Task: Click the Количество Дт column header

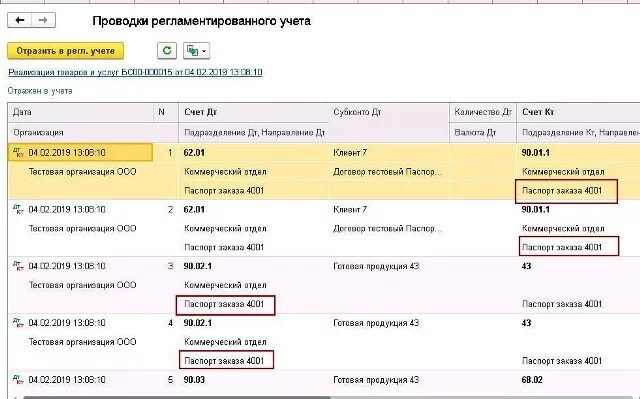Action: coord(482,112)
